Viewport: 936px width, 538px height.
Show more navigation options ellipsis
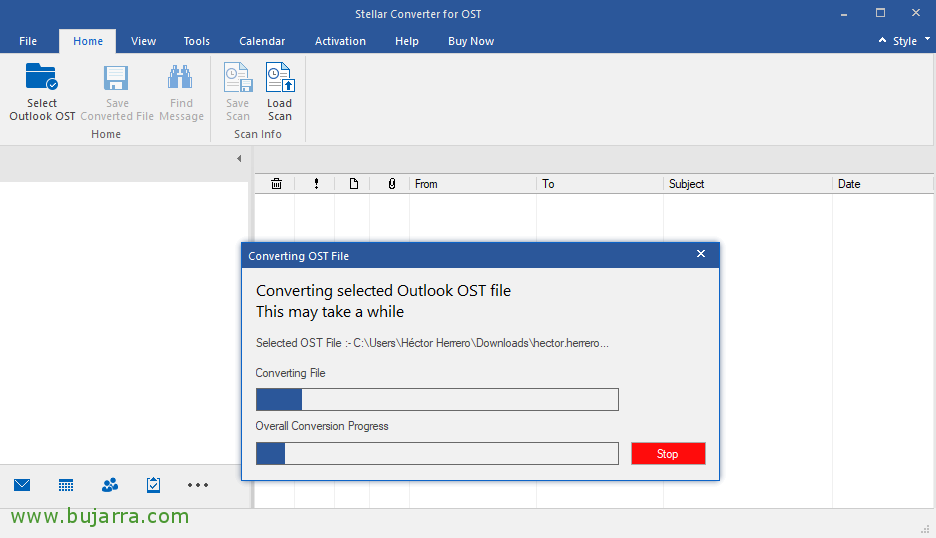coord(198,485)
